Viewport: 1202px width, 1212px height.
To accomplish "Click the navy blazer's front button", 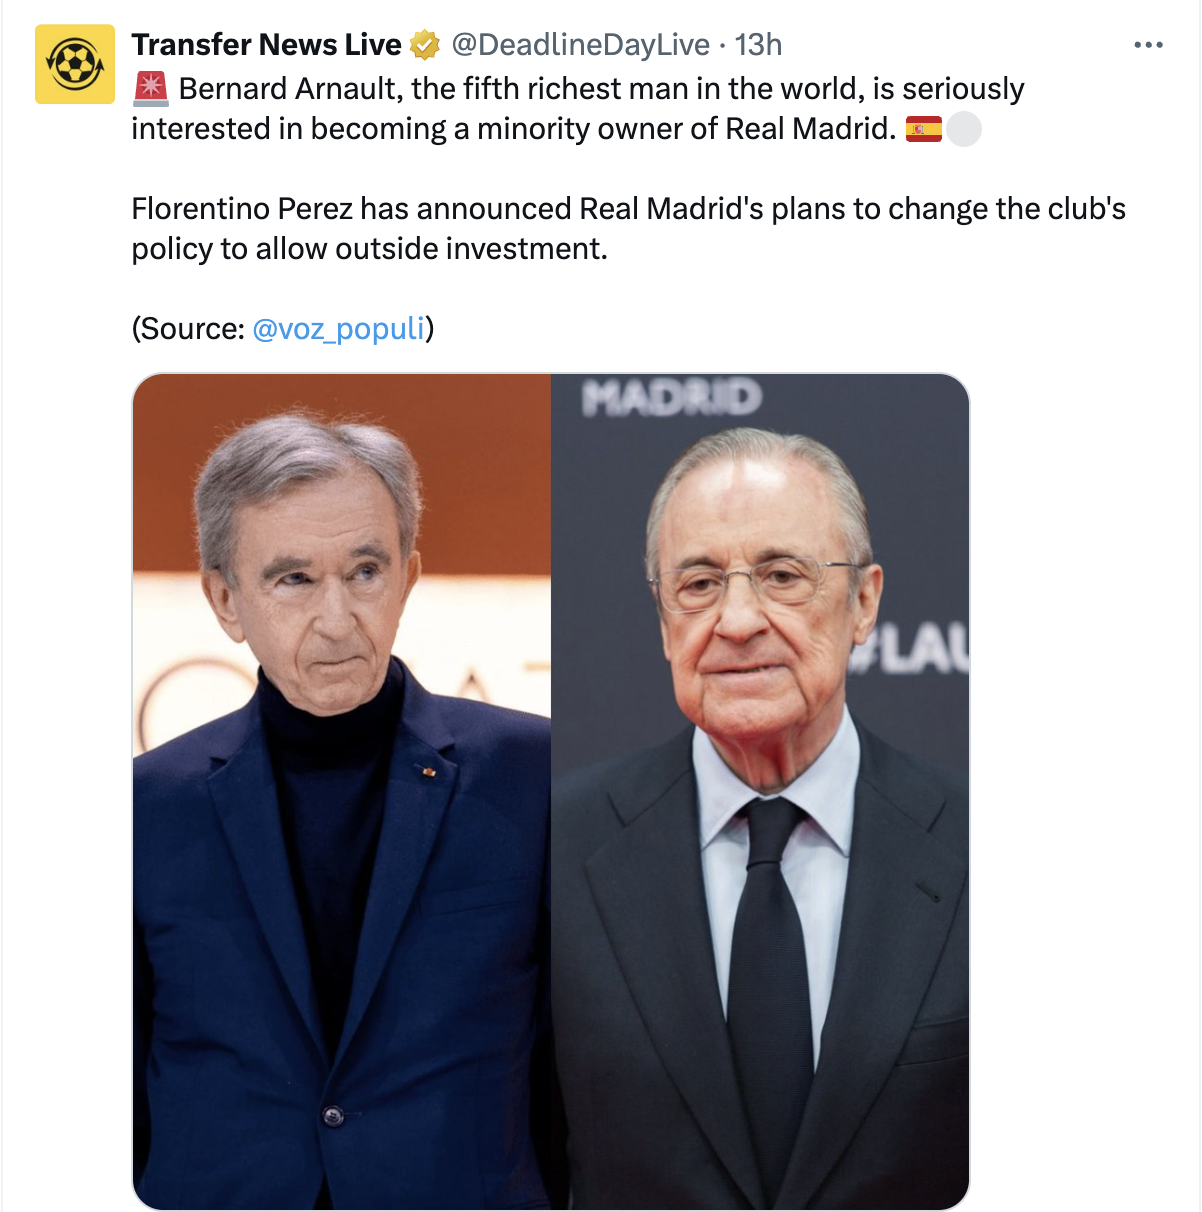I will click(x=333, y=1114).
